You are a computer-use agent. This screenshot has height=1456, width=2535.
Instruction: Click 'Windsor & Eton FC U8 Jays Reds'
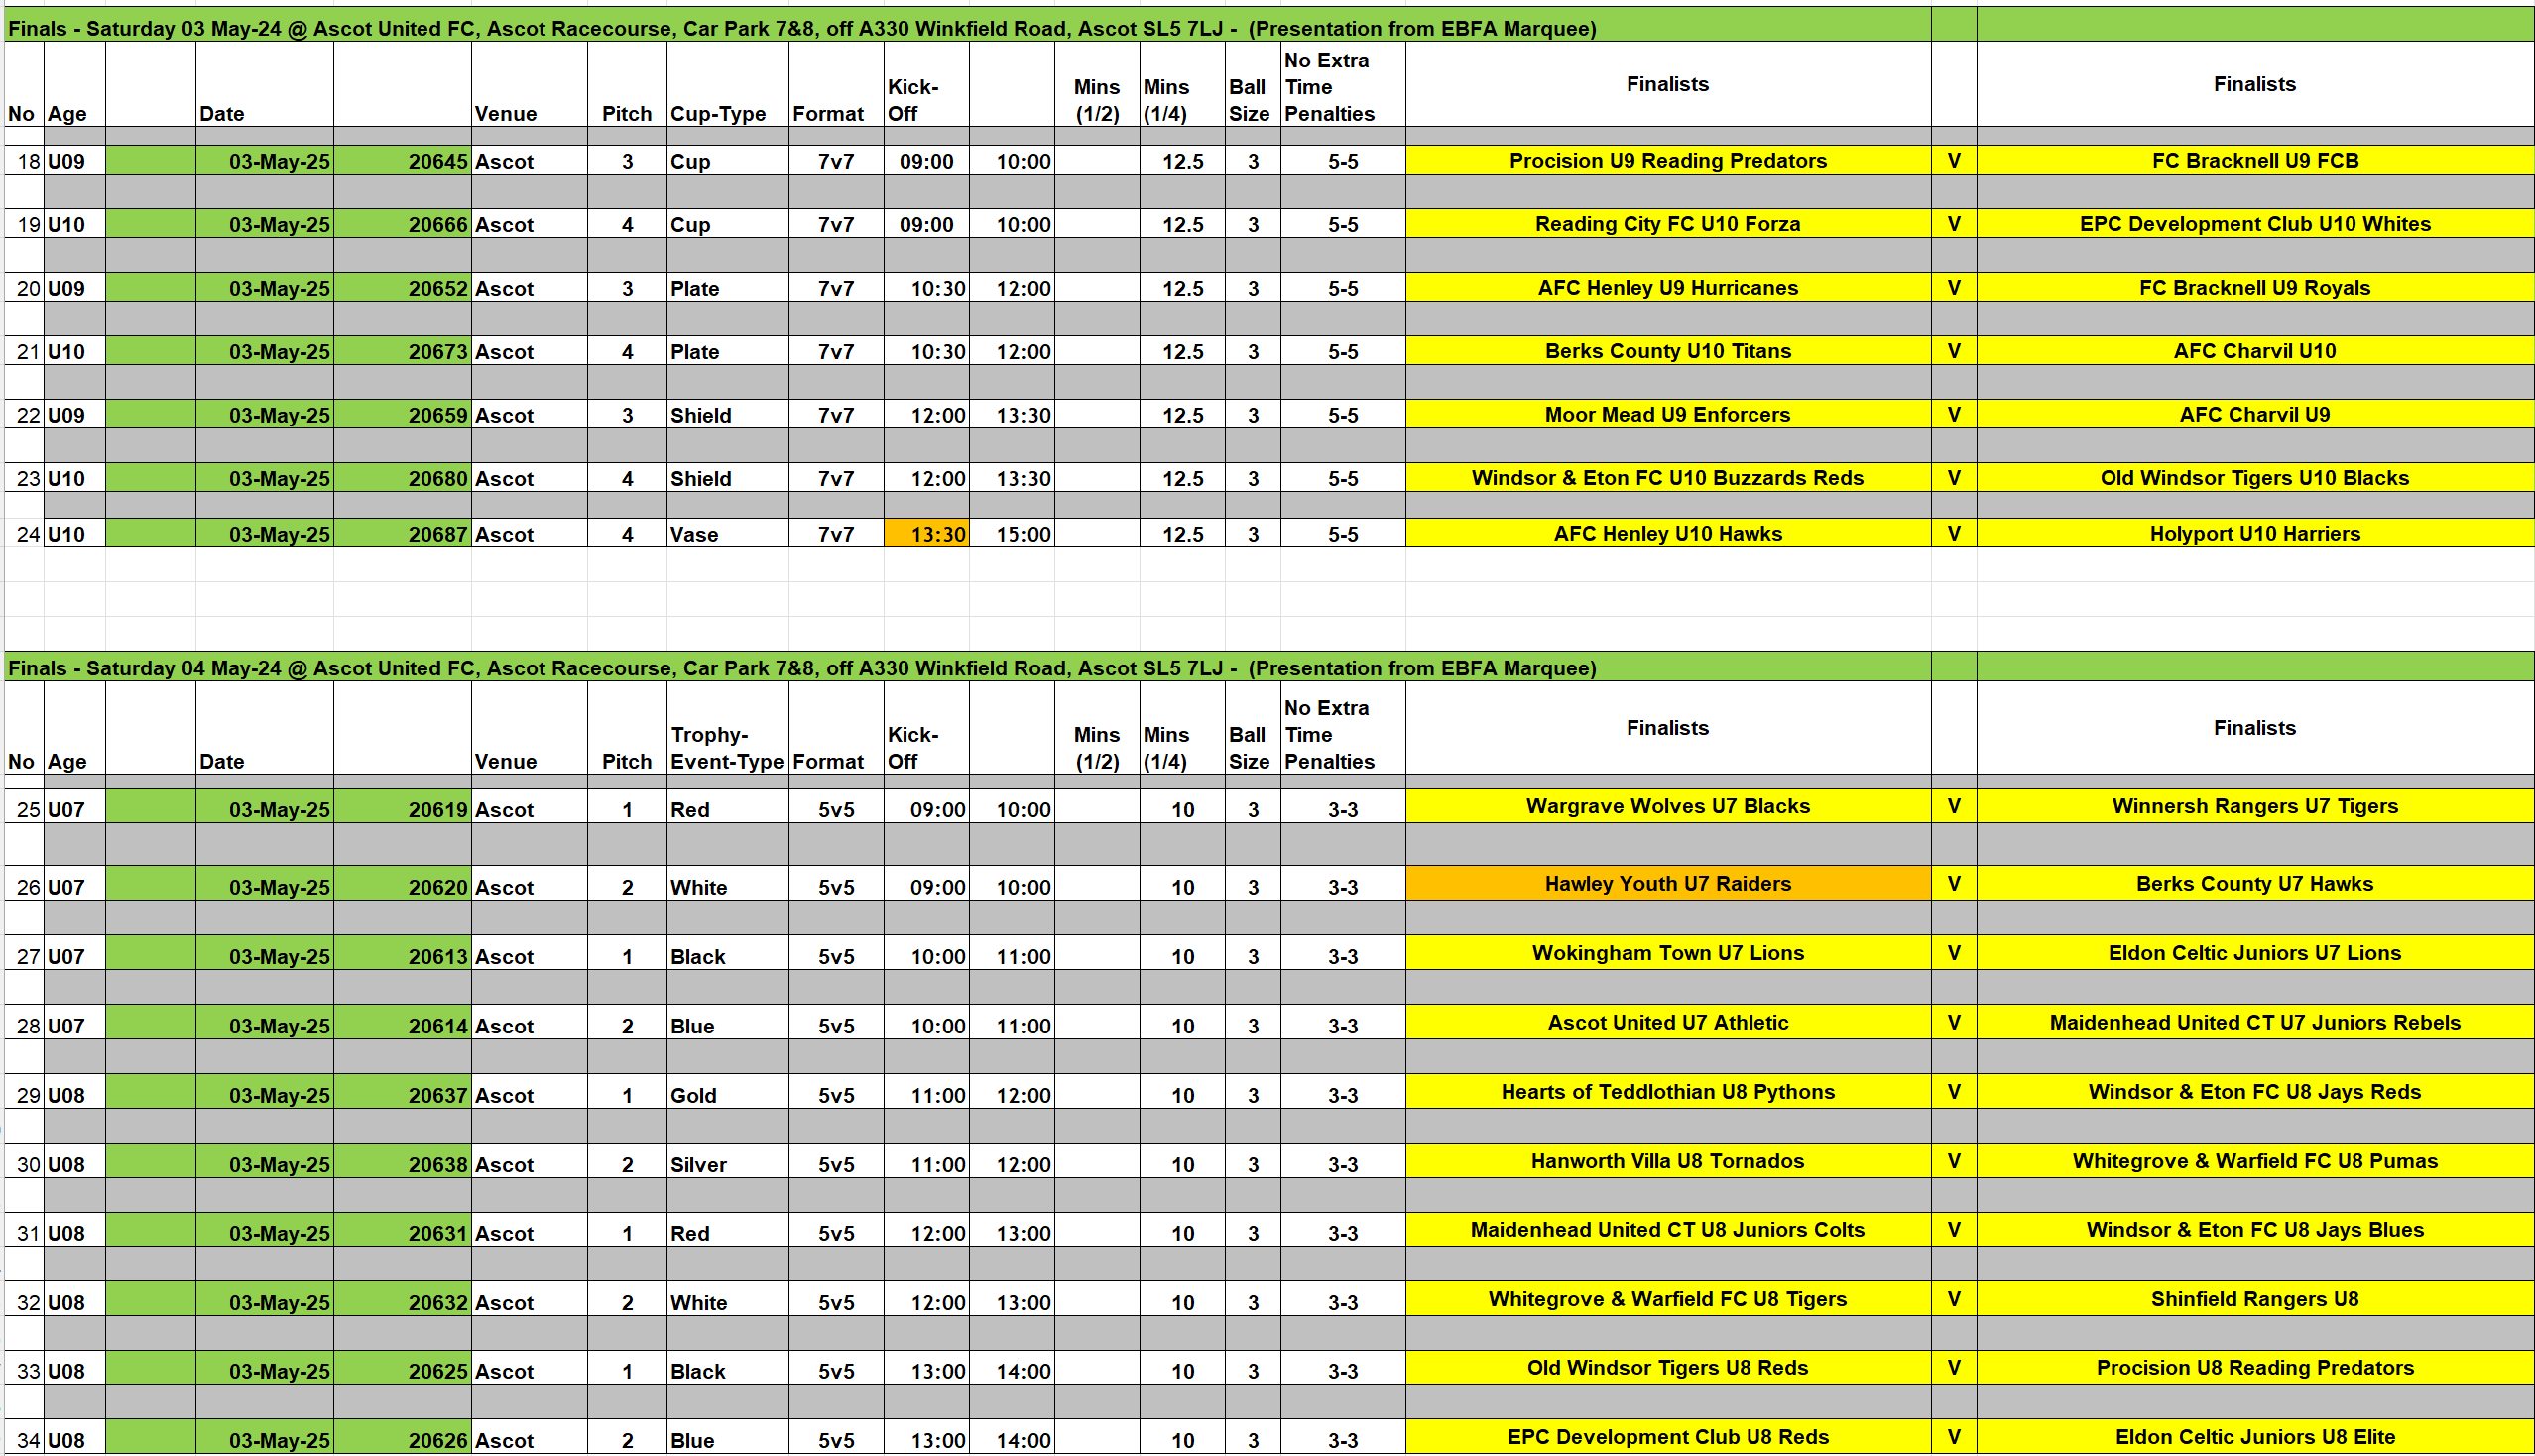tap(2255, 1092)
